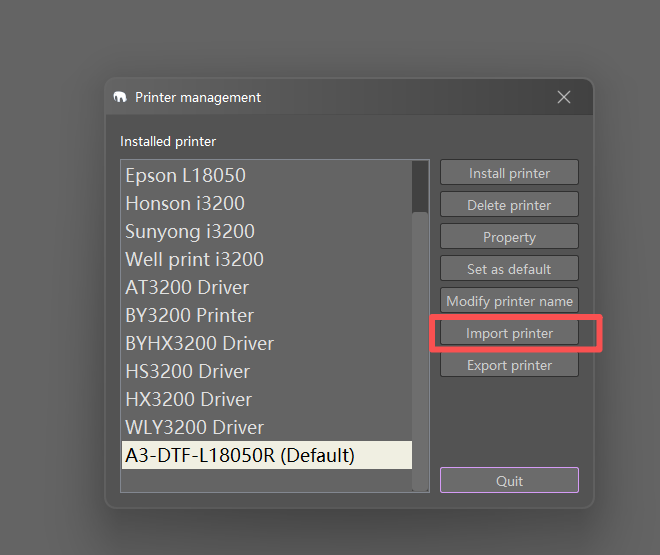Click the elephant app icon in title bar

[120, 97]
